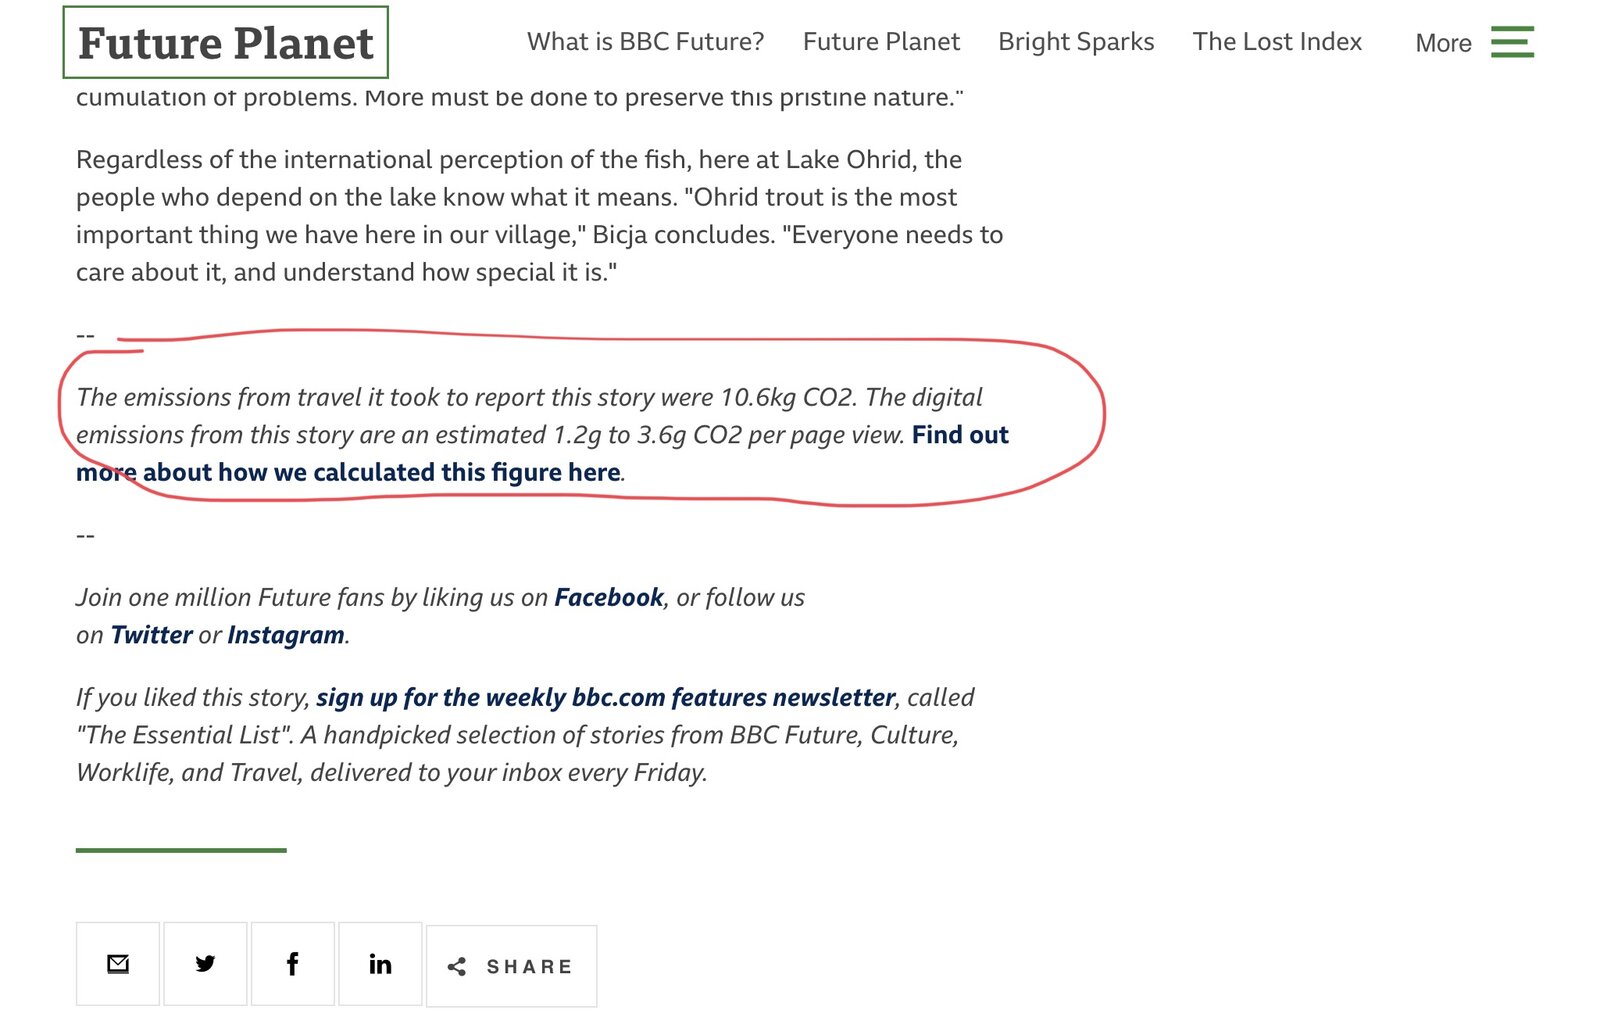
Task: Click the SHARE button
Action: pos(511,966)
